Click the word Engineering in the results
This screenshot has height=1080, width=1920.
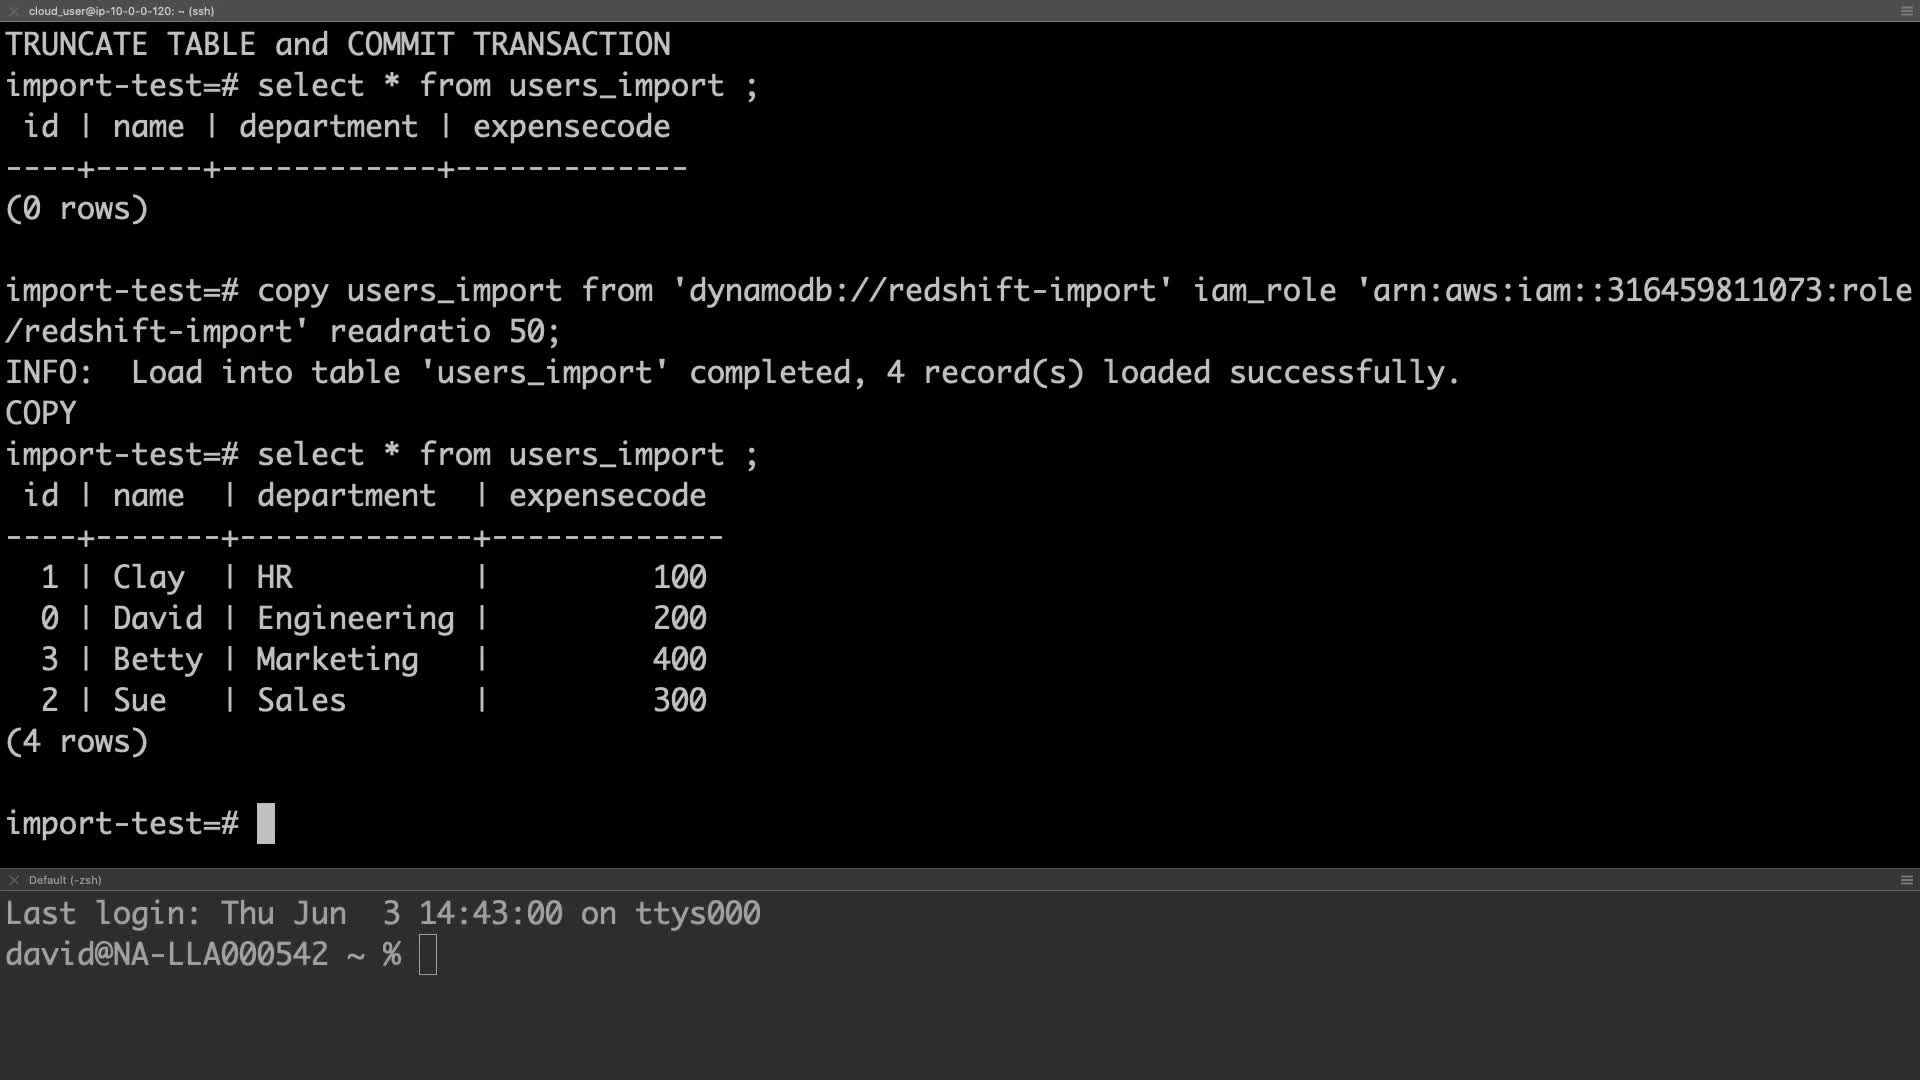coord(355,619)
